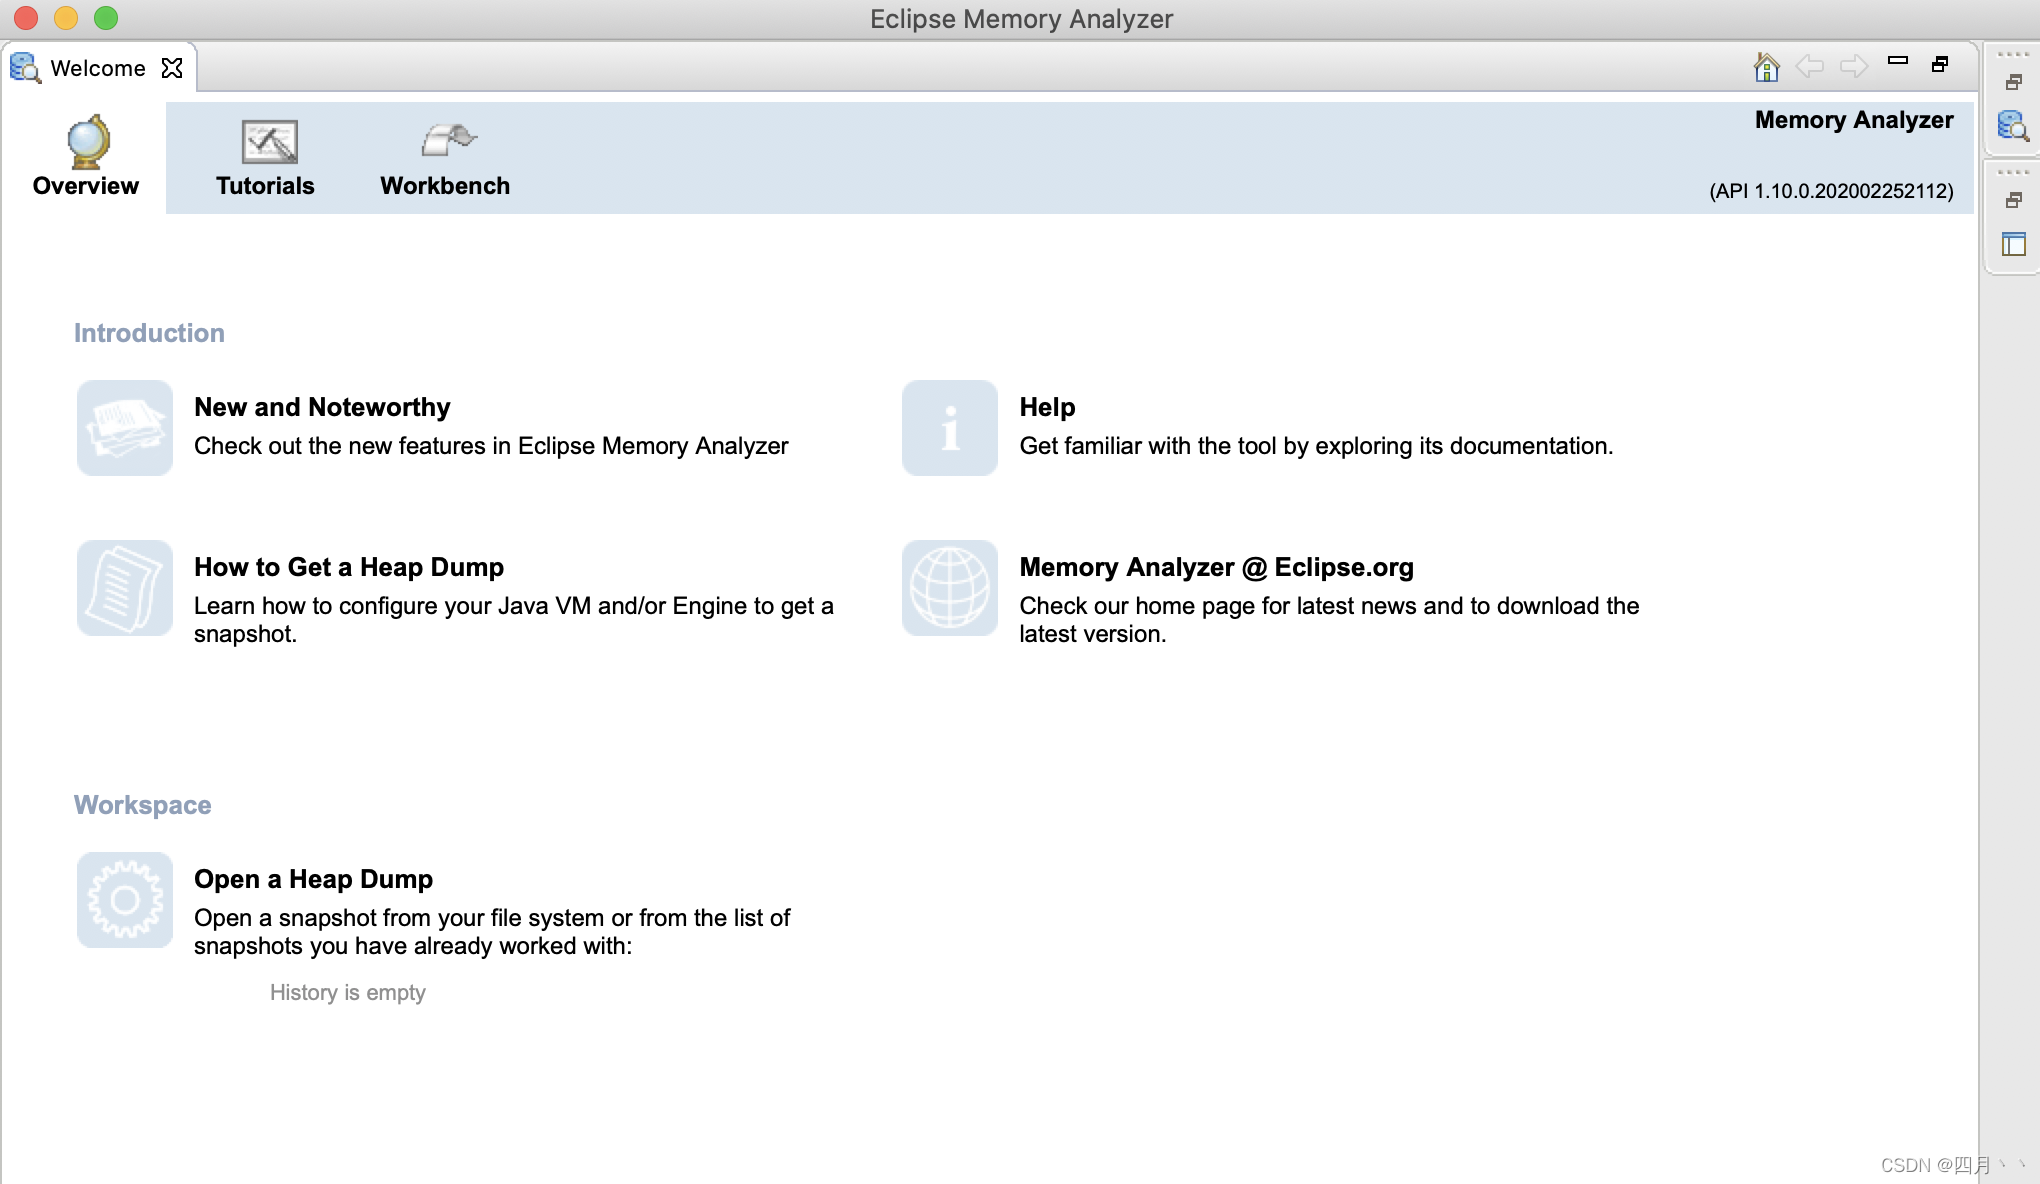
Task: Click 'Check out the new features' description
Action: (491, 446)
